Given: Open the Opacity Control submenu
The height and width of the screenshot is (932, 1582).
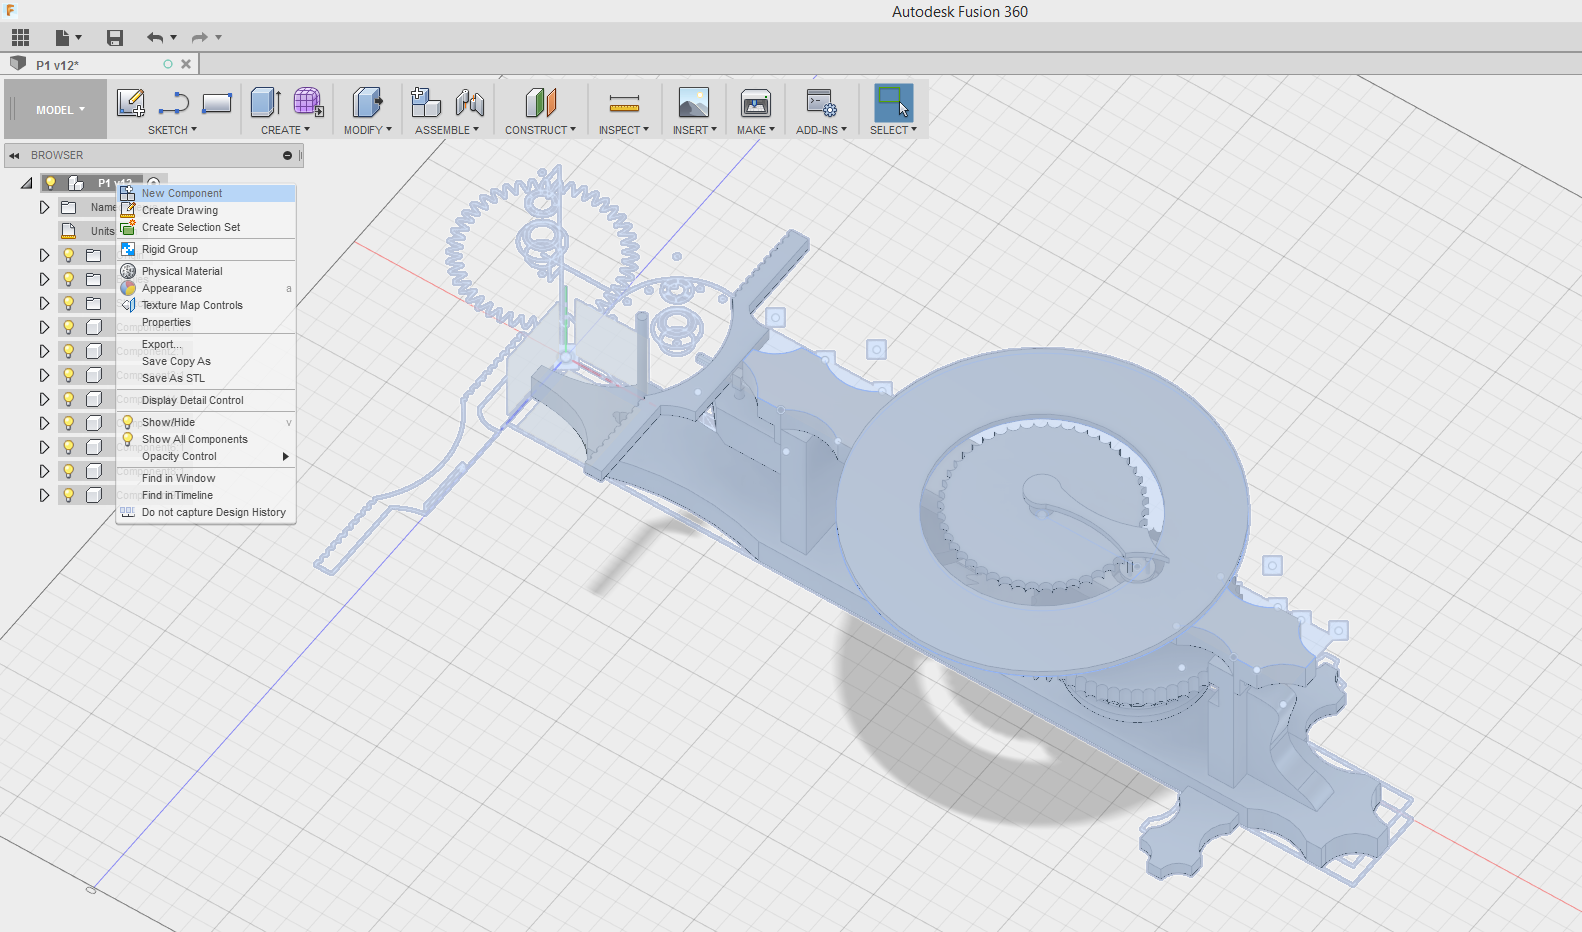Looking at the screenshot, I should pyautogui.click(x=206, y=456).
